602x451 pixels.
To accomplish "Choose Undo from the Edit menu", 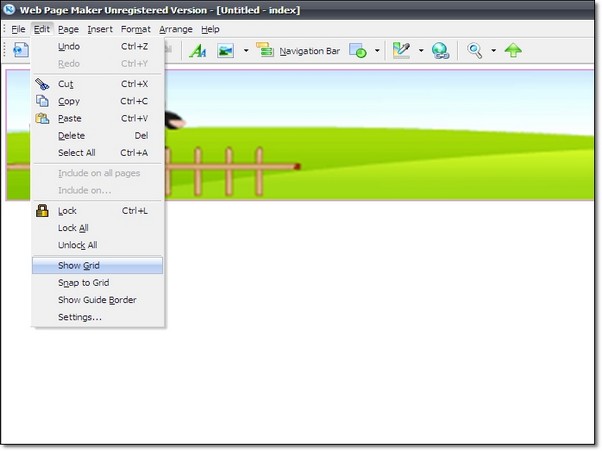I will pyautogui.click(x=98, y=46).
